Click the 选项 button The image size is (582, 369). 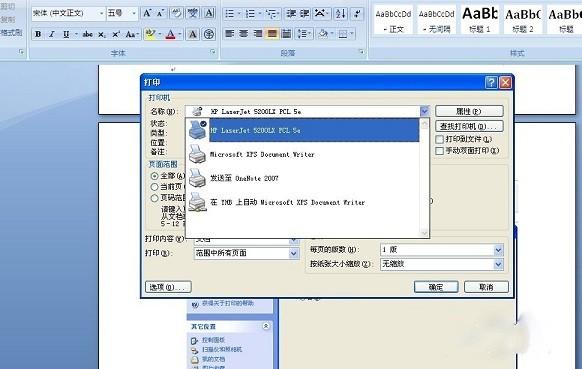(168, 287)
